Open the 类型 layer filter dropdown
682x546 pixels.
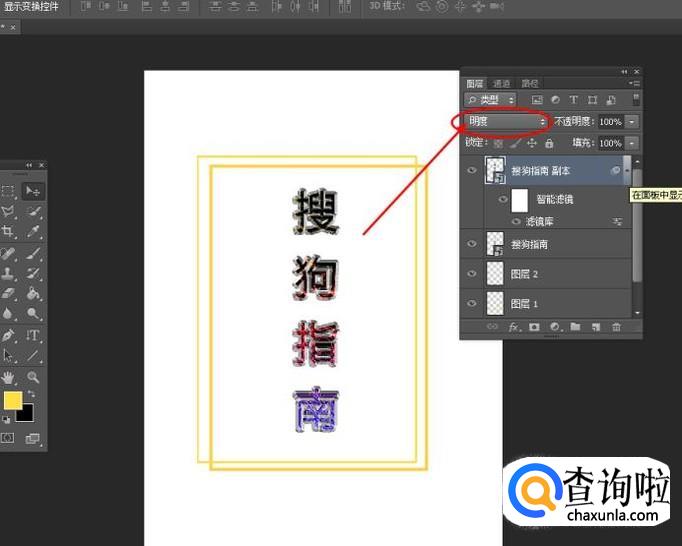491,100
